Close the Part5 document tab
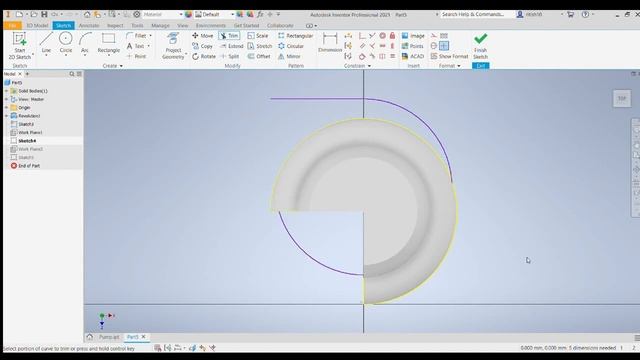Viewport: 640px width, 360px height. [x=143, y=337]
